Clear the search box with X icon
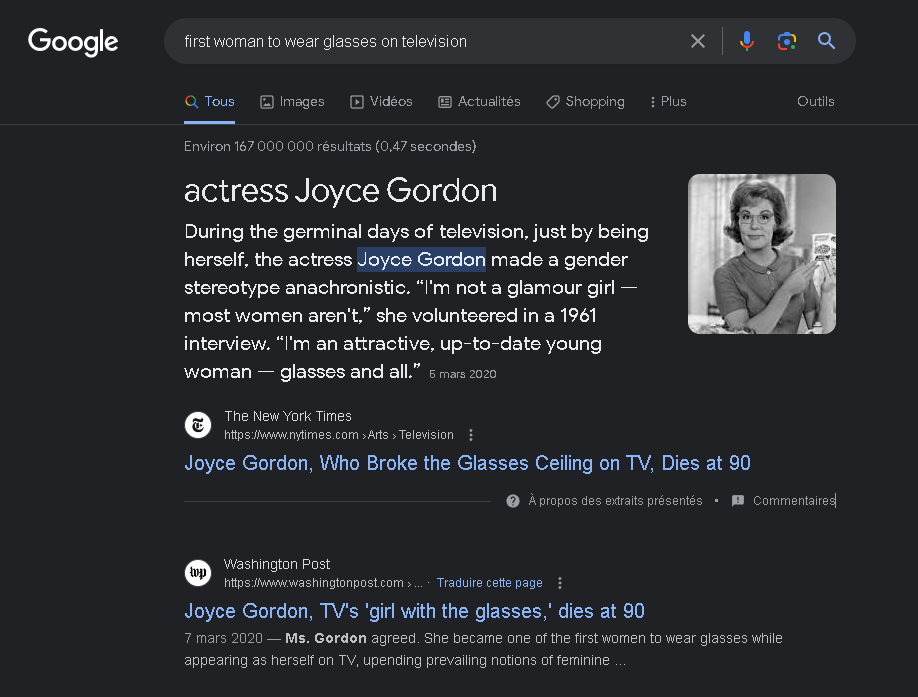The image size is (918, 697). click(698, 41)
